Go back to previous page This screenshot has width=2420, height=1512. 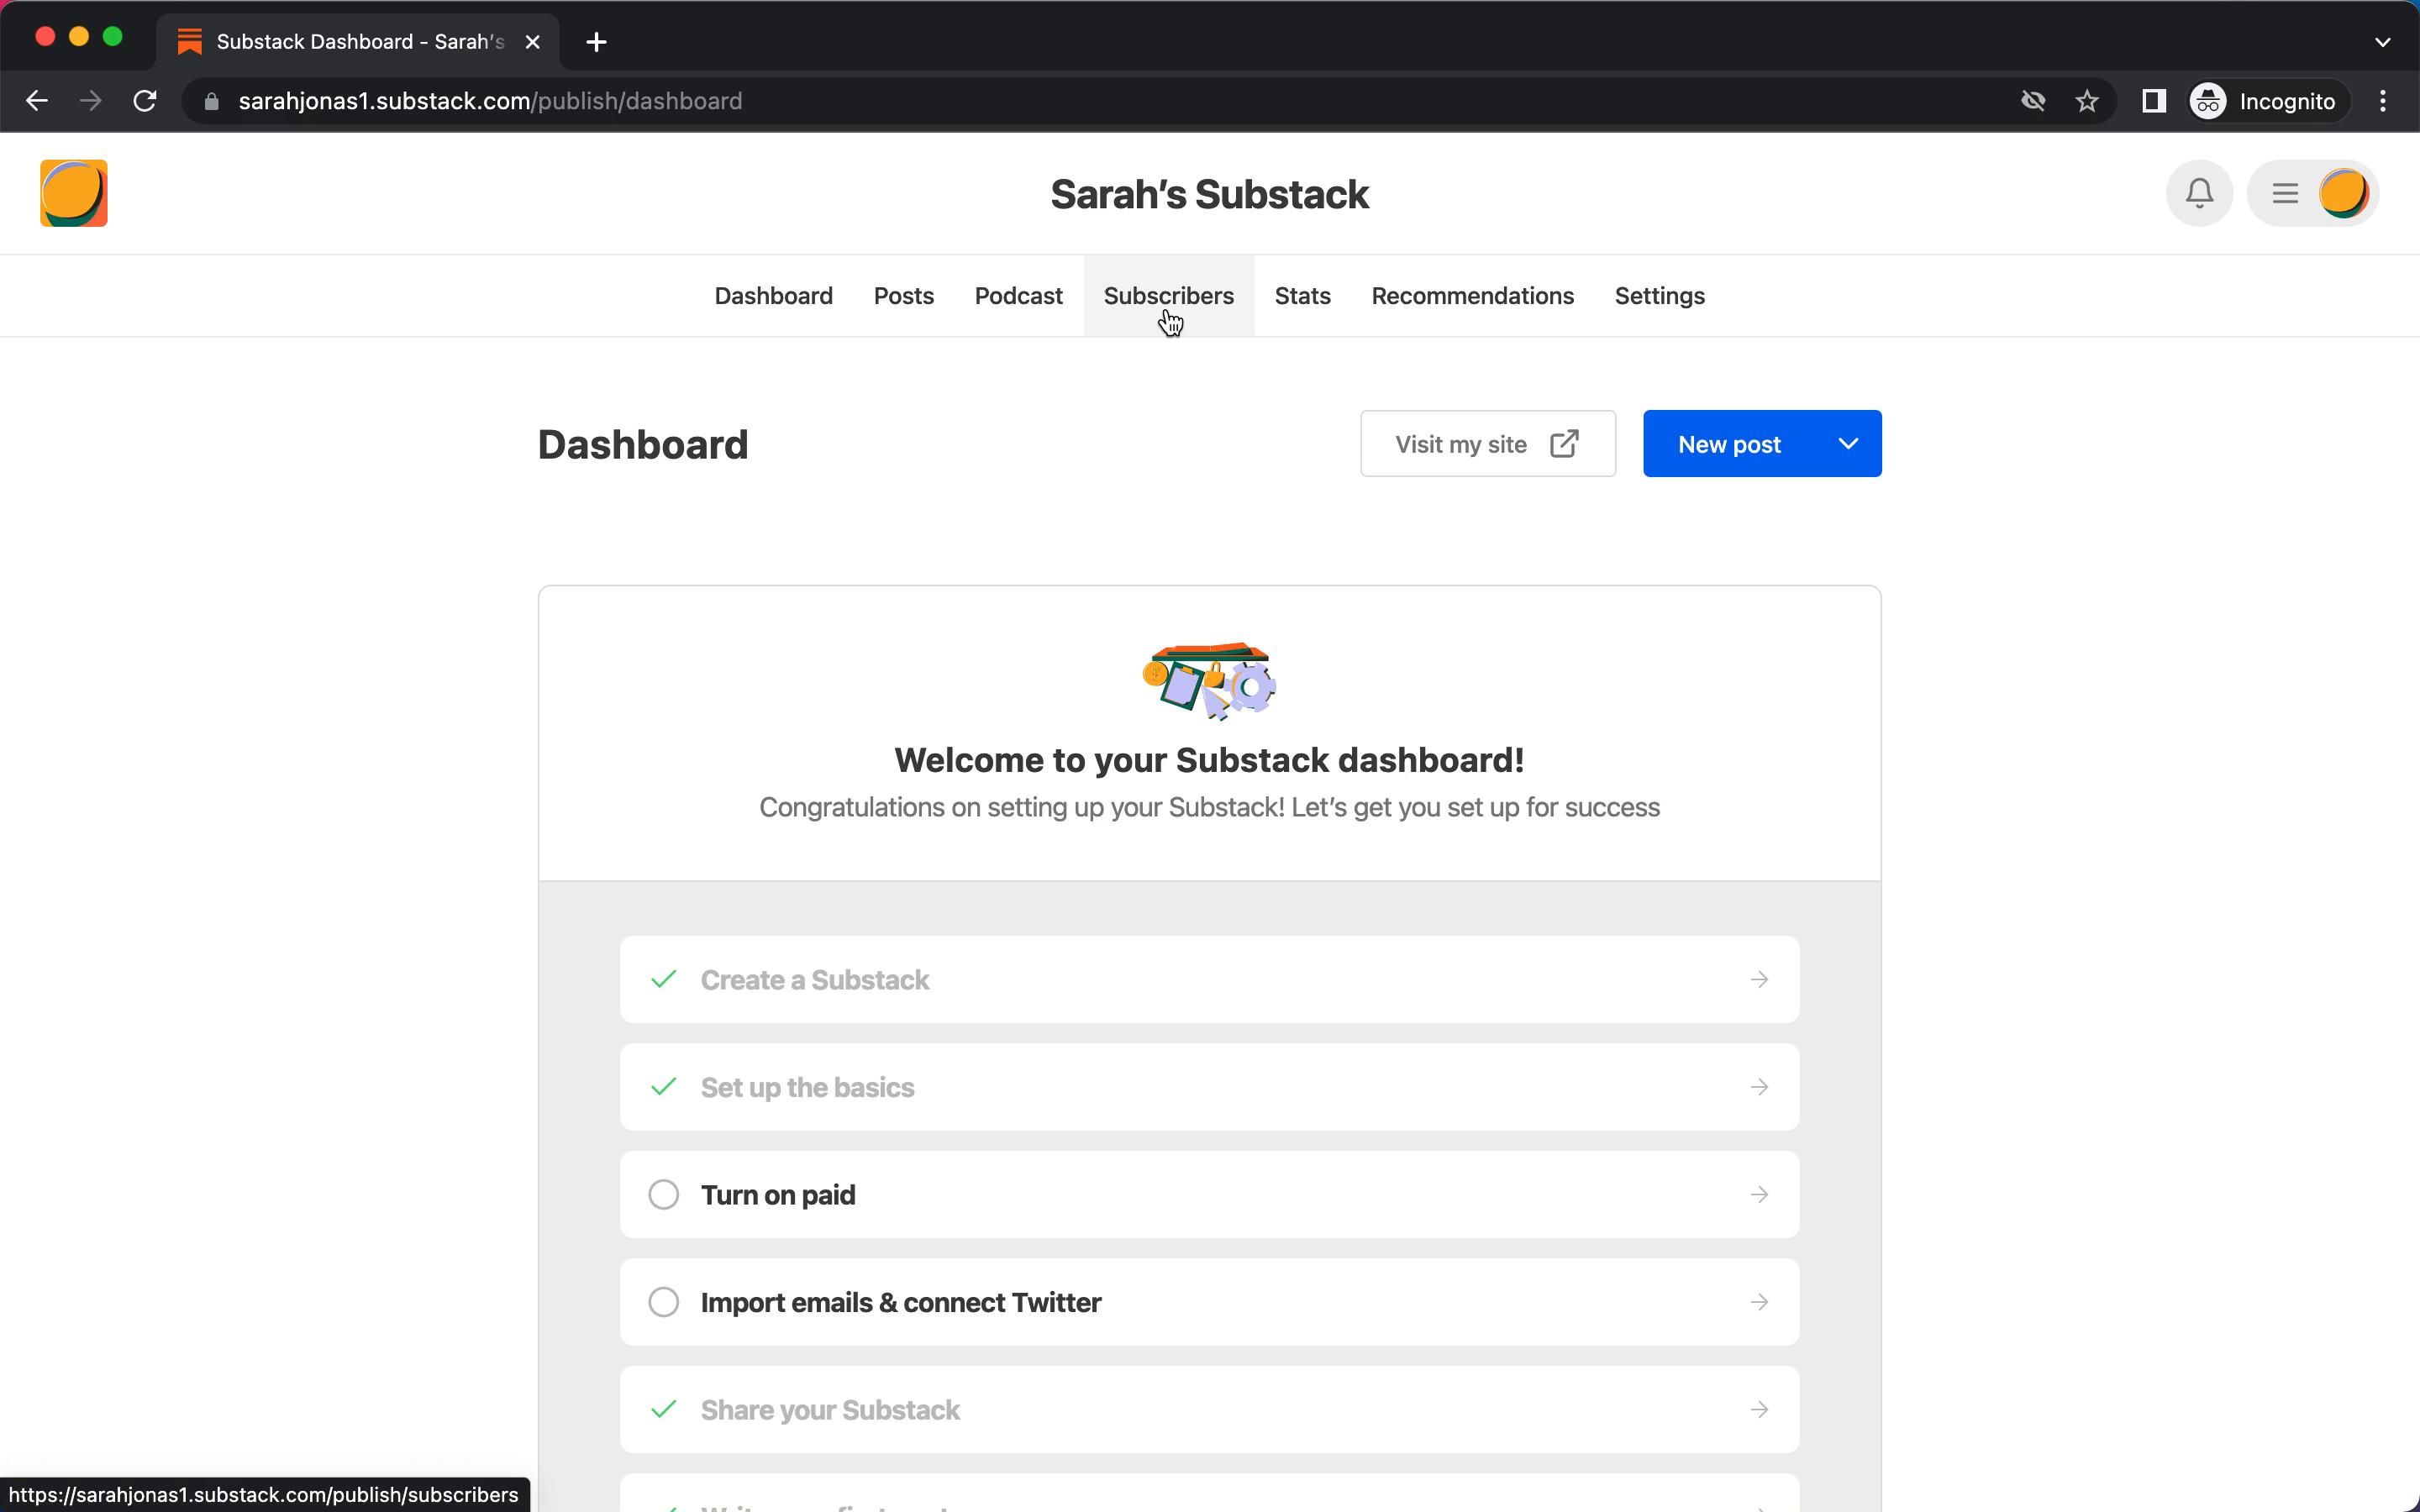coord(37,101)
